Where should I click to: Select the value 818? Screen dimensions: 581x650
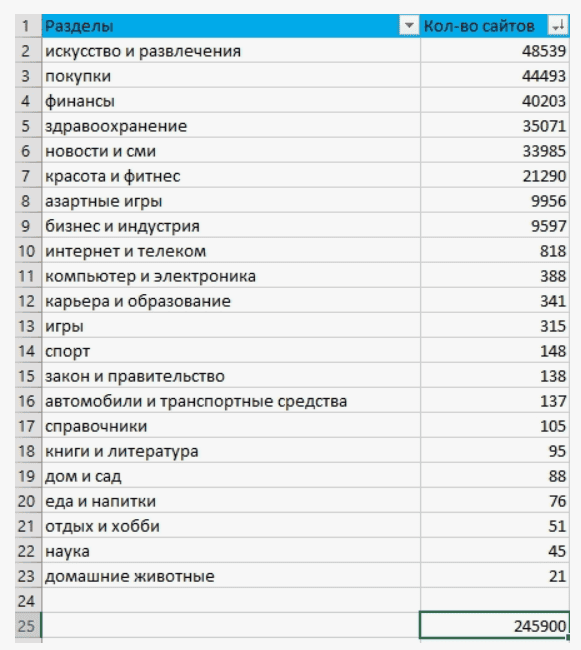coord(495,251)
